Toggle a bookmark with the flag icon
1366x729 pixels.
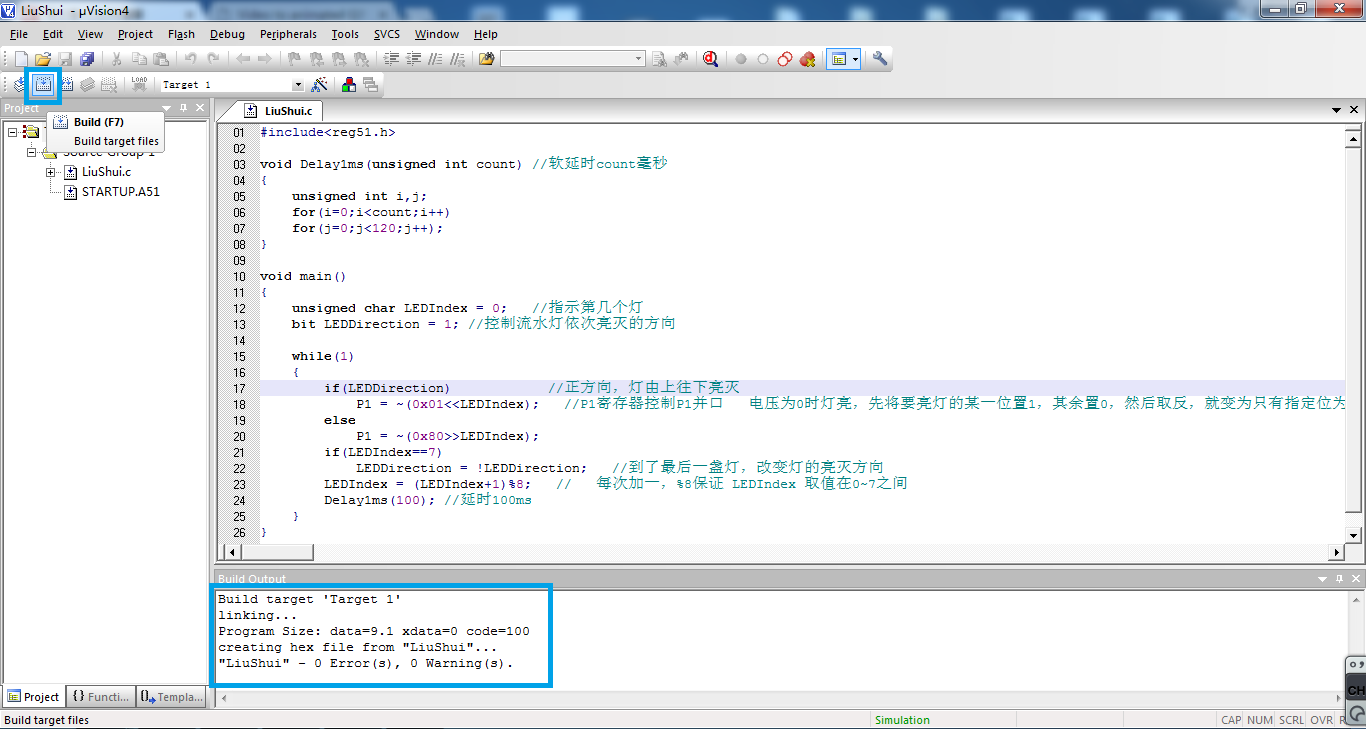coord(294,59)
